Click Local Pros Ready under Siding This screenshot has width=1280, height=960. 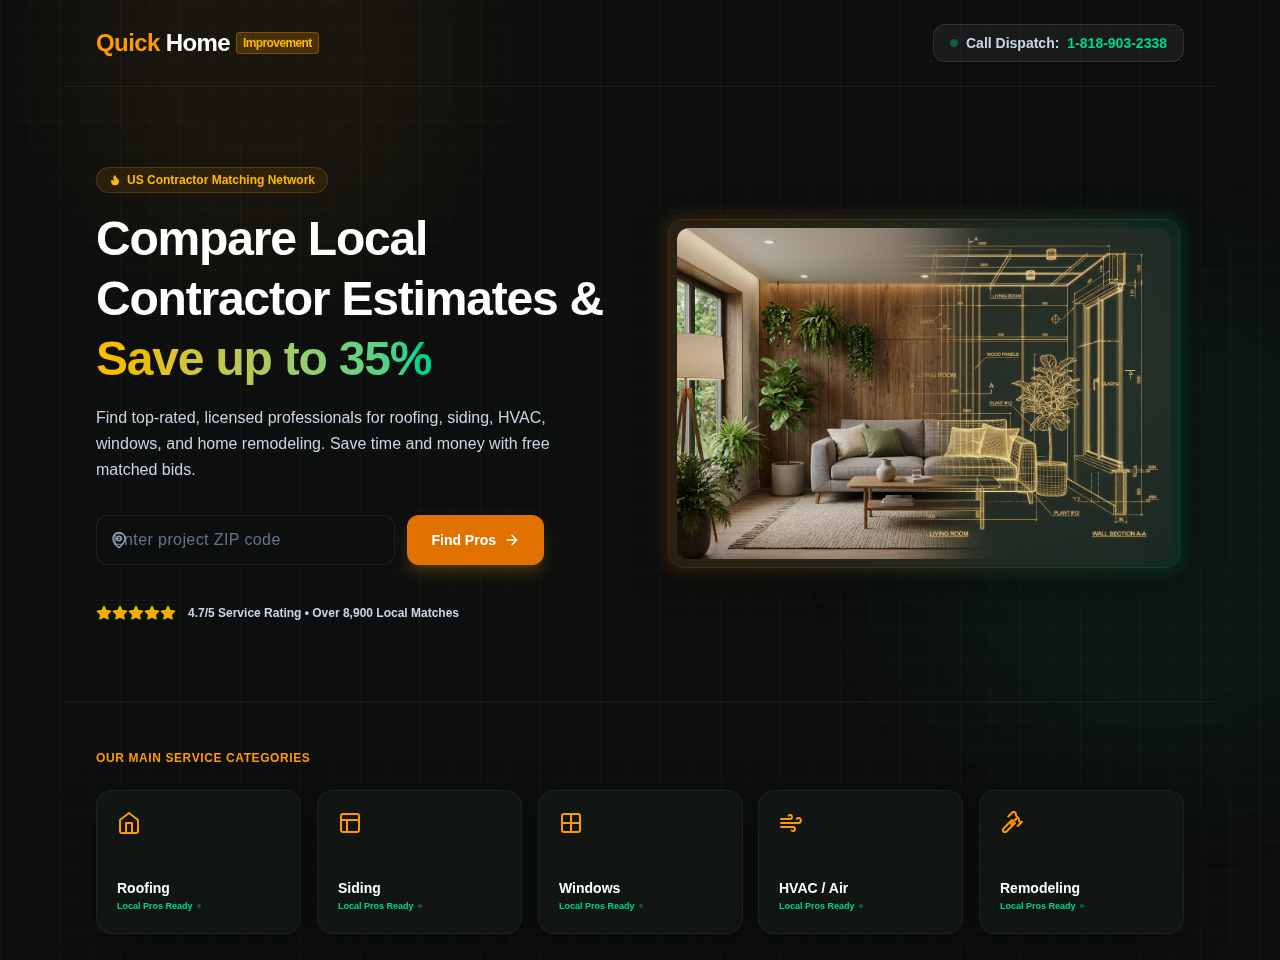pyautogui.click(x=376, y=906)
